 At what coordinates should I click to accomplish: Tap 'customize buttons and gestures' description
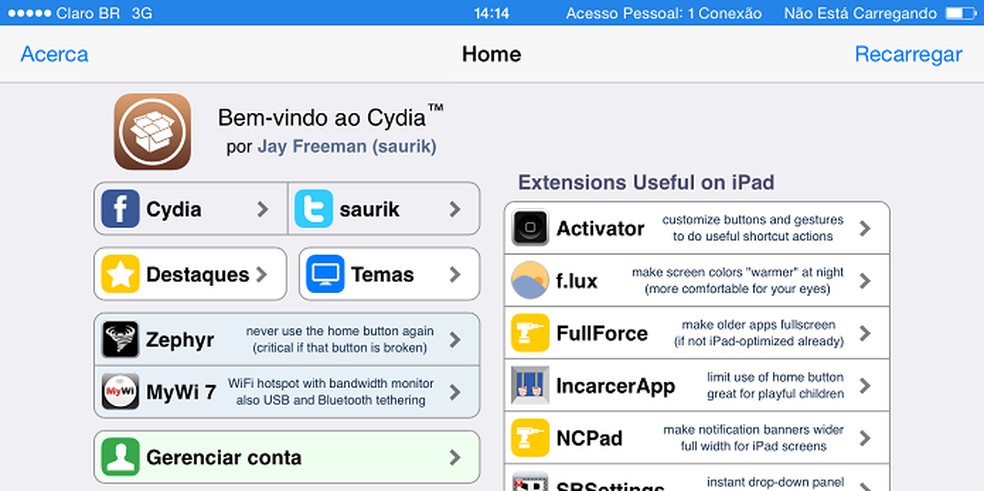coord(753,220)
